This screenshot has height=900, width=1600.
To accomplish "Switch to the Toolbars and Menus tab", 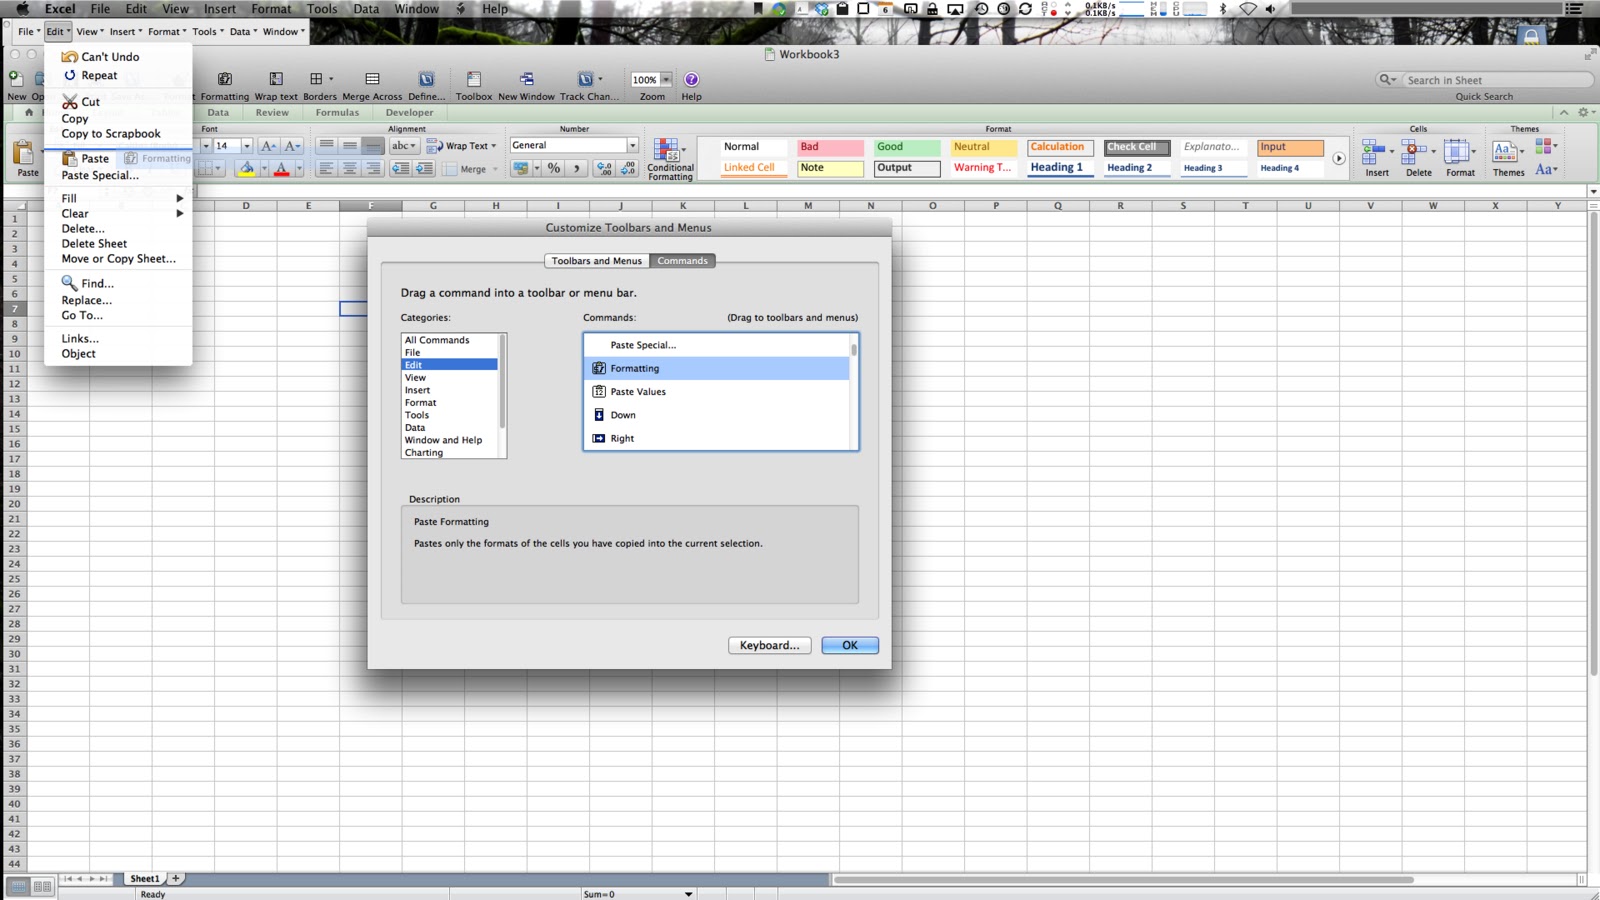I will (596, 260).
